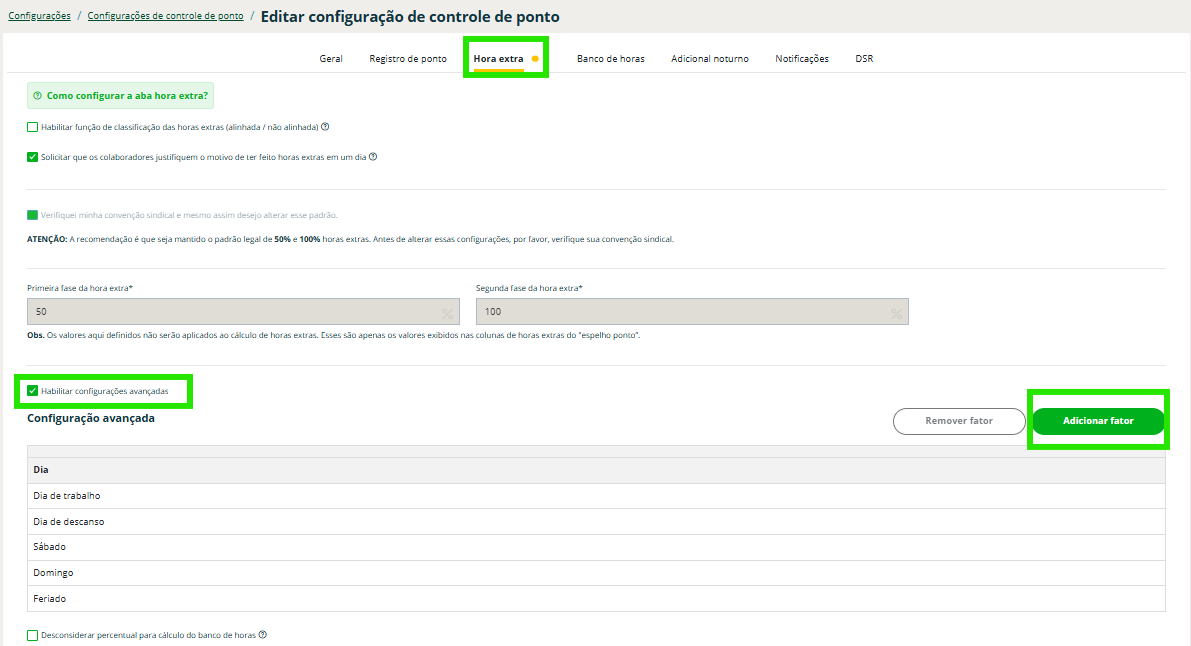Switch to the DSR tab
Image resolution: width=1191 pixels, height=646 pixels.
click(864, 59)
